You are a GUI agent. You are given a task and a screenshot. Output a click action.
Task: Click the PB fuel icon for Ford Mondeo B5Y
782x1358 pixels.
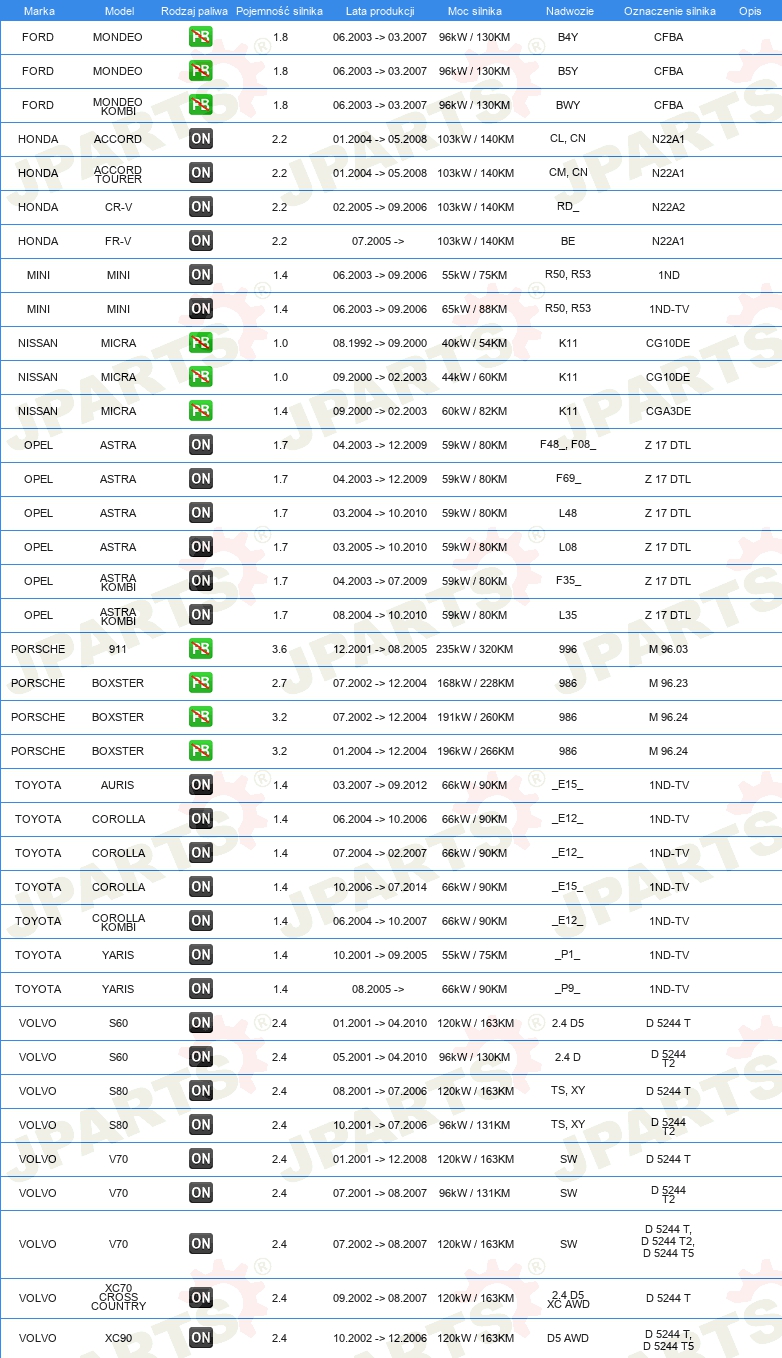coord(201,71)
